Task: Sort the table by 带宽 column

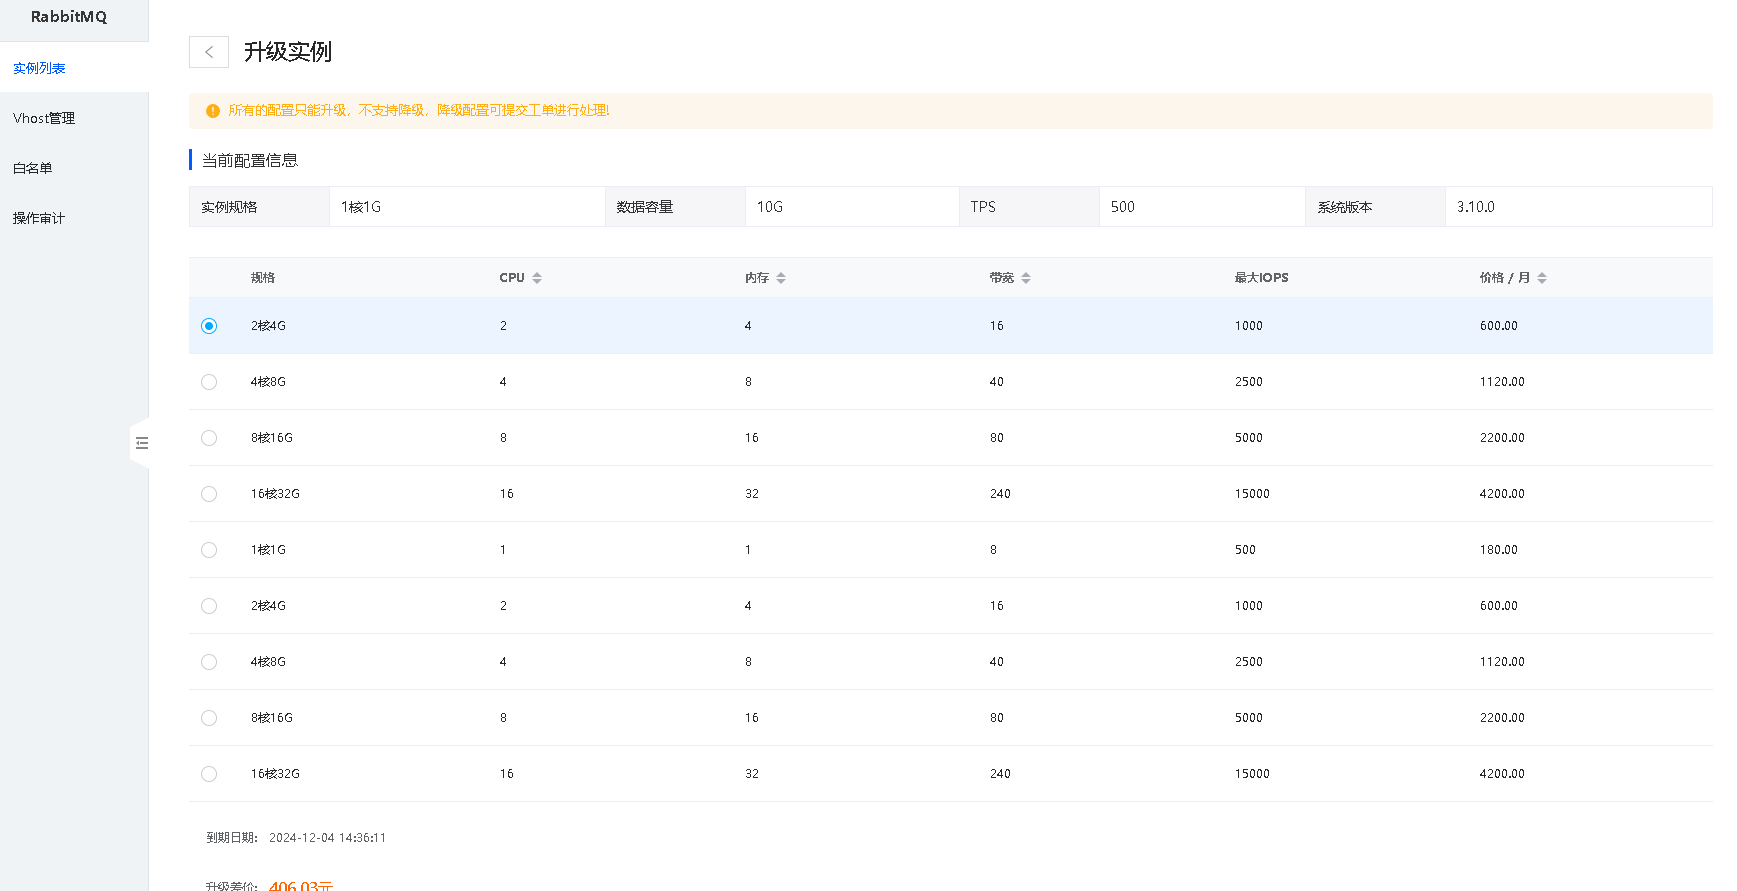Action: tap(1025, 278)
